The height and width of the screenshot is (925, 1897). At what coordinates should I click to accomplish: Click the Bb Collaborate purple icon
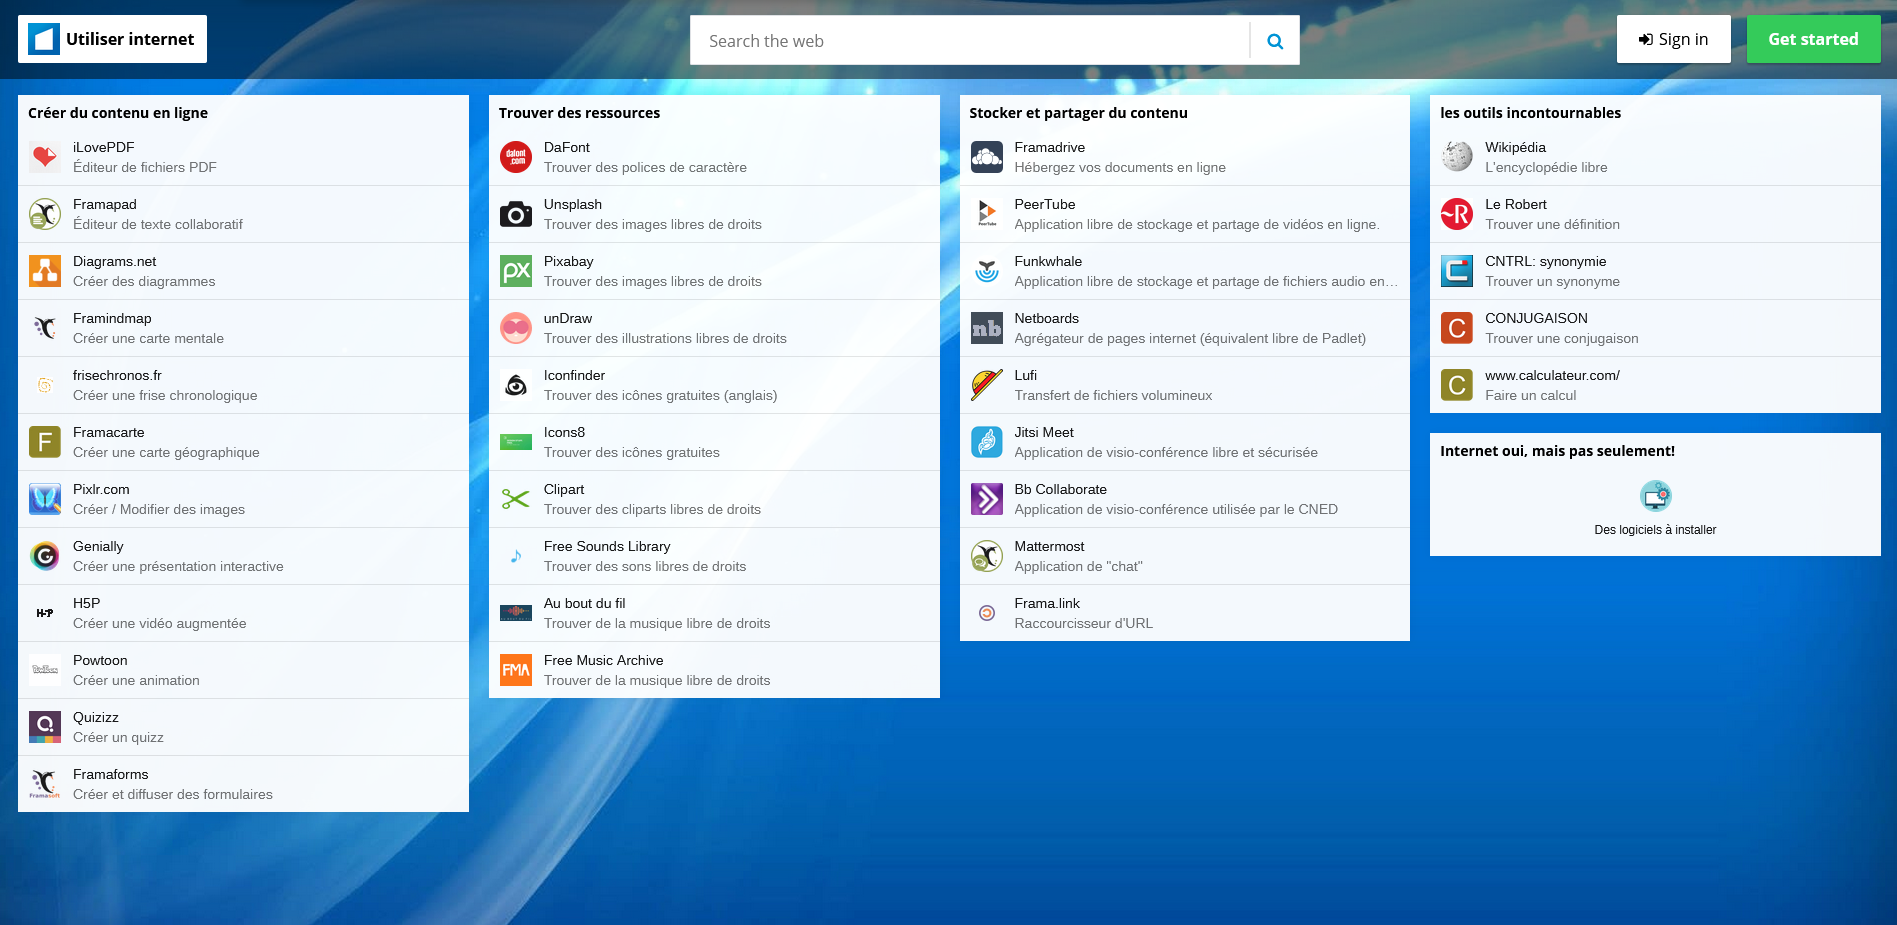pyautogui.click(x=987, y=499)
